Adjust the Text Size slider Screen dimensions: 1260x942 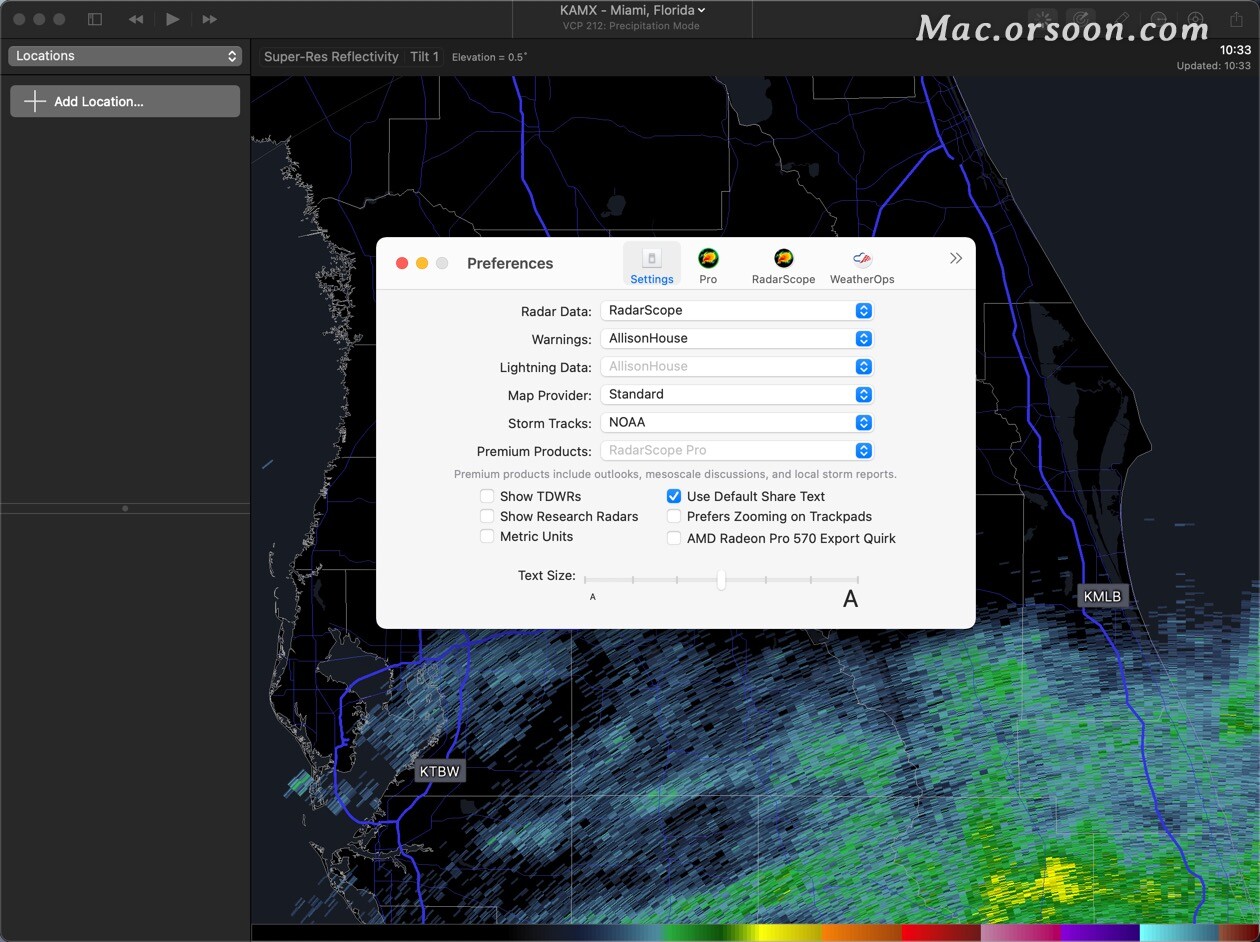pyautogui.click(x=722, y=580)
